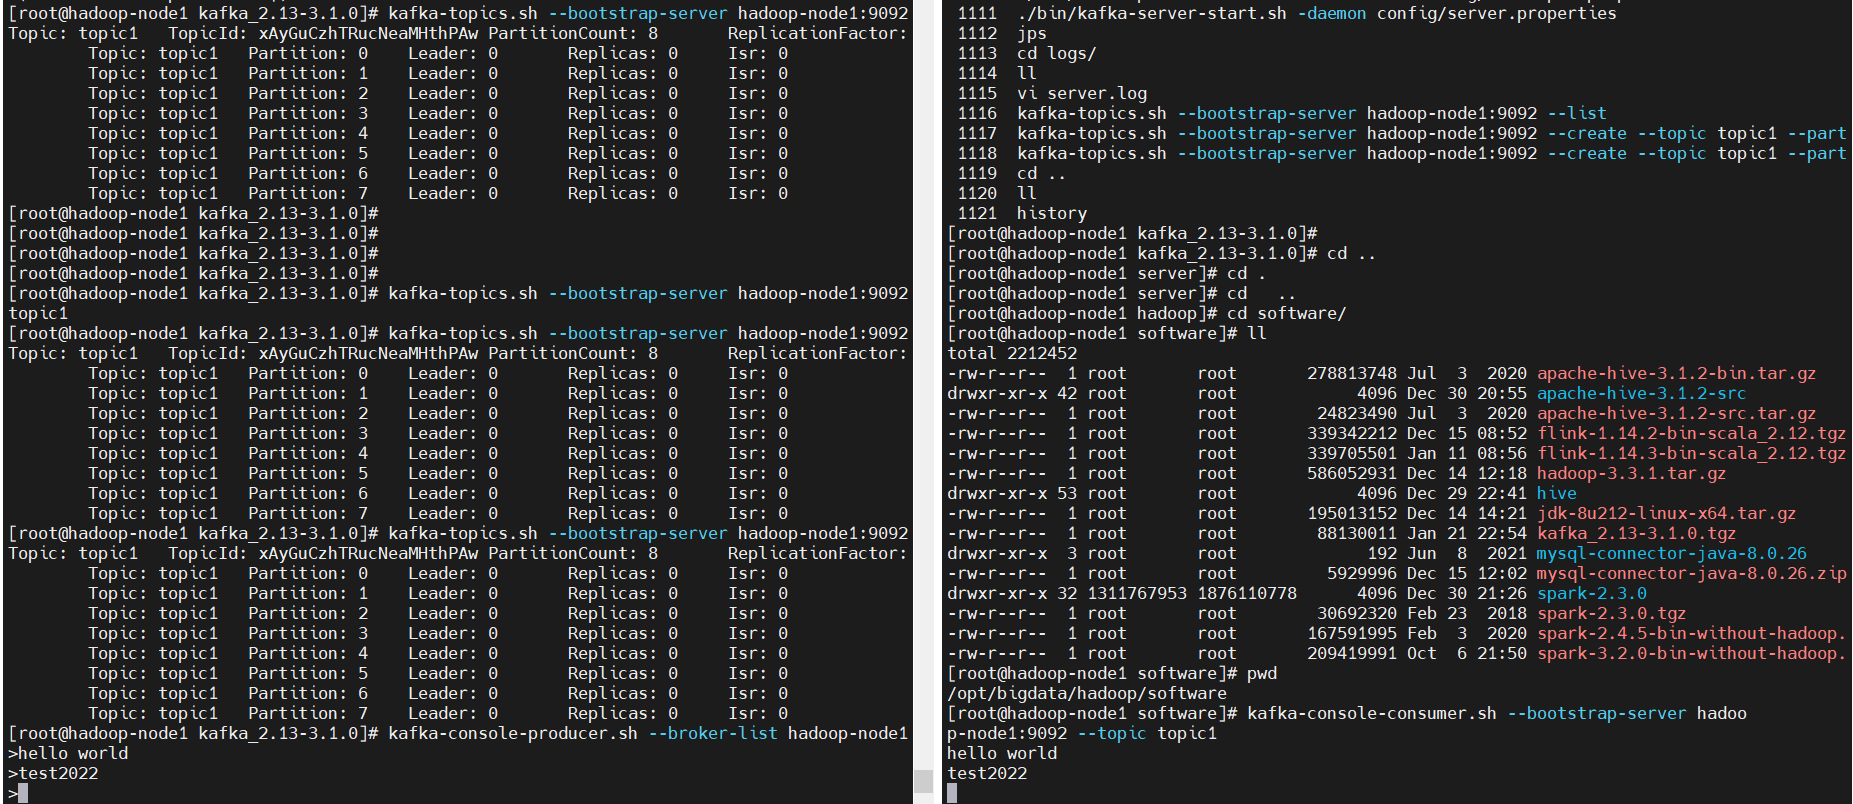Click the kafka-console-producer.sh command text
The width and height of the screenshot is (1853, 804).
click(x=513, y=733)
